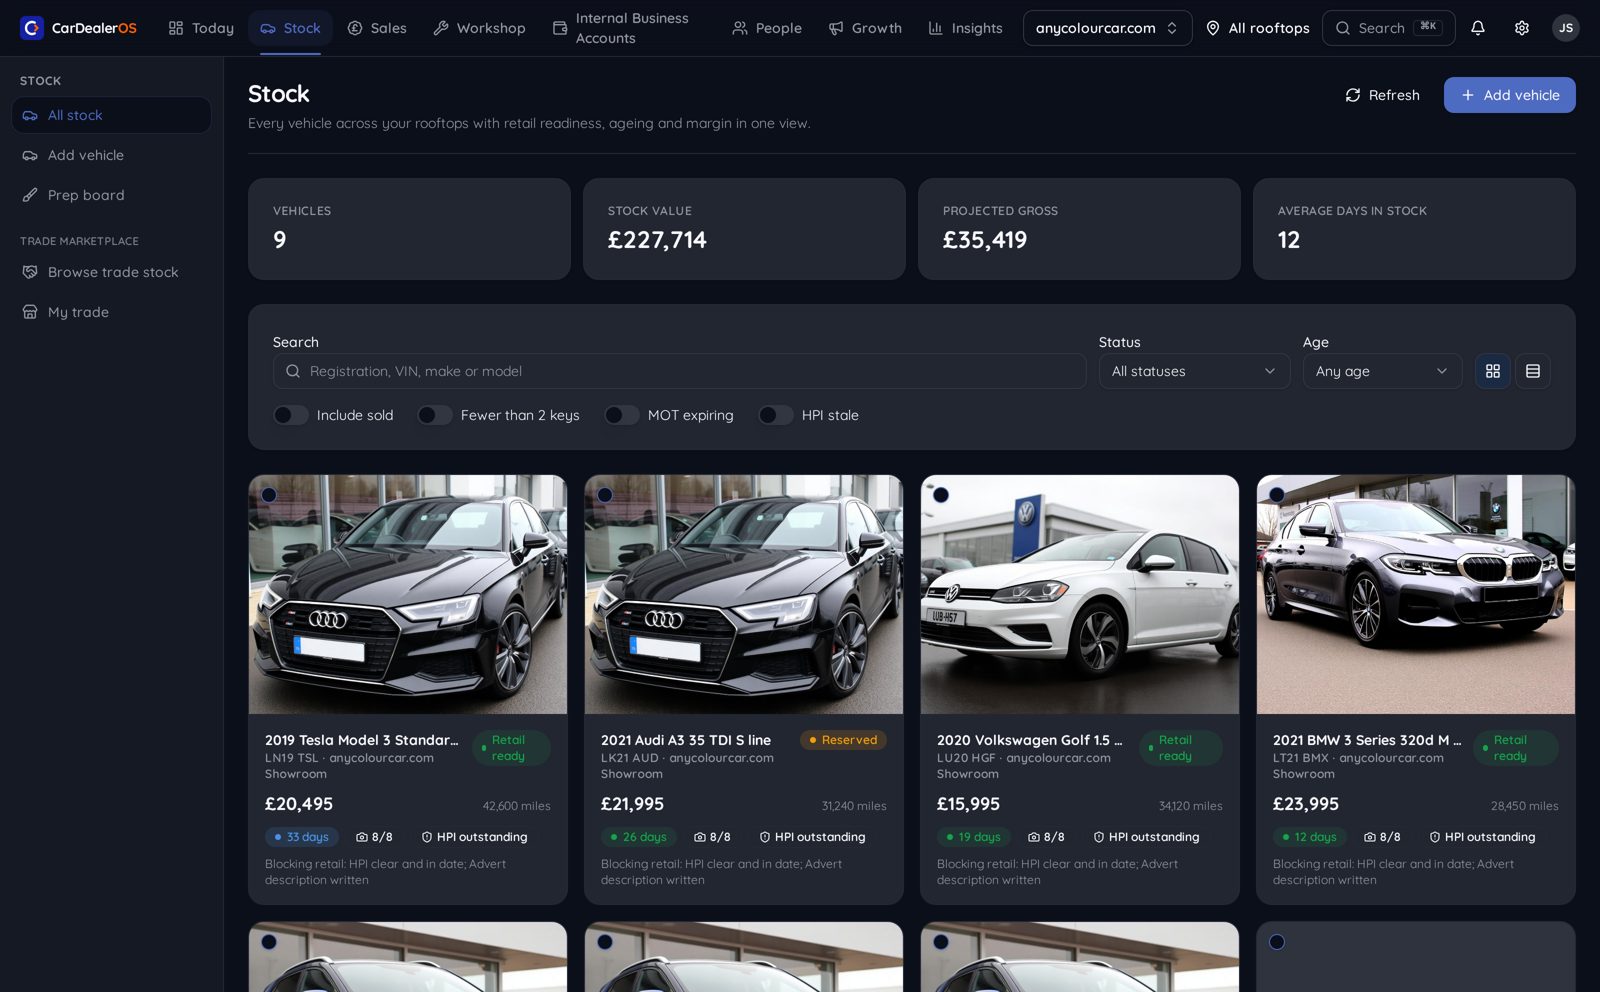Open the Growth tab
This screenshot has height=992, width=1600.
865,28
